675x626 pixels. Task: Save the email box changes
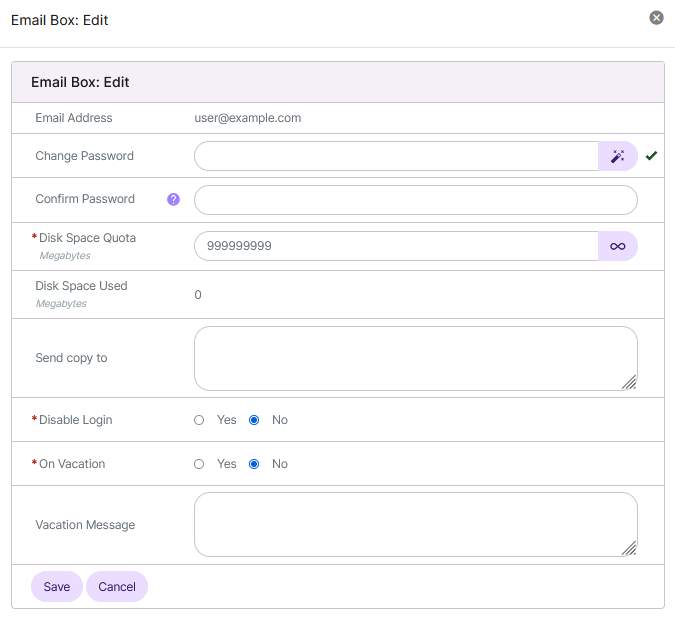tap(57, 586)
